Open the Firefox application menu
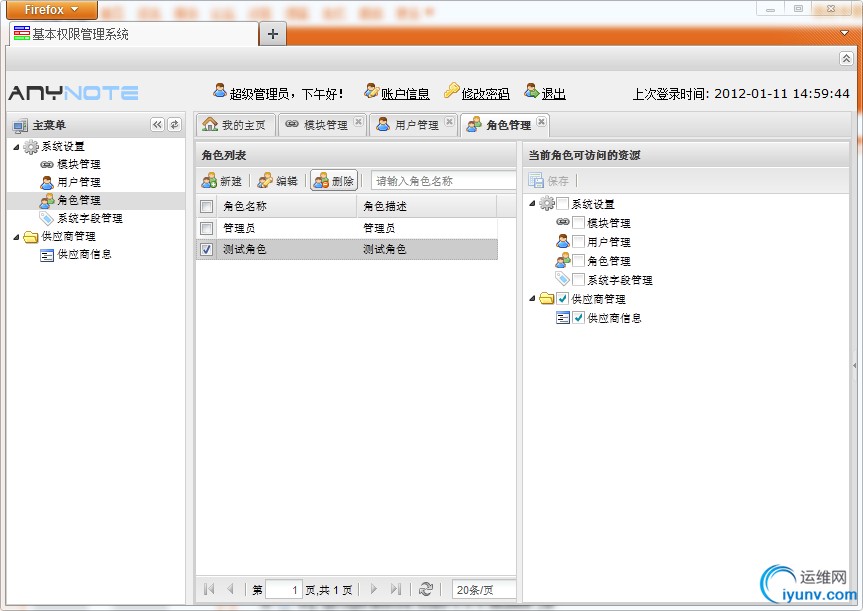863x611 pixels. pos(52,9)
